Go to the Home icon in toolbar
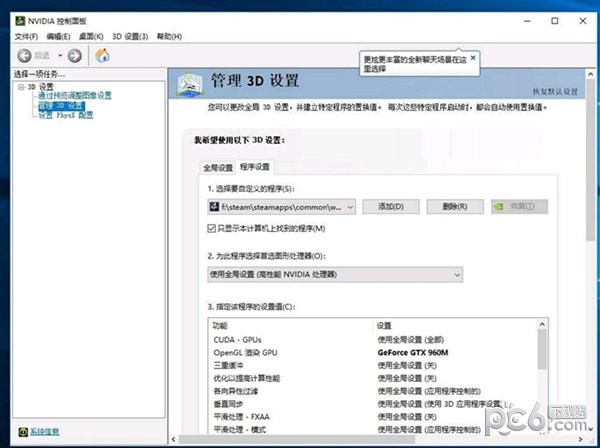 pyautogui.click(x=102, y=55)
